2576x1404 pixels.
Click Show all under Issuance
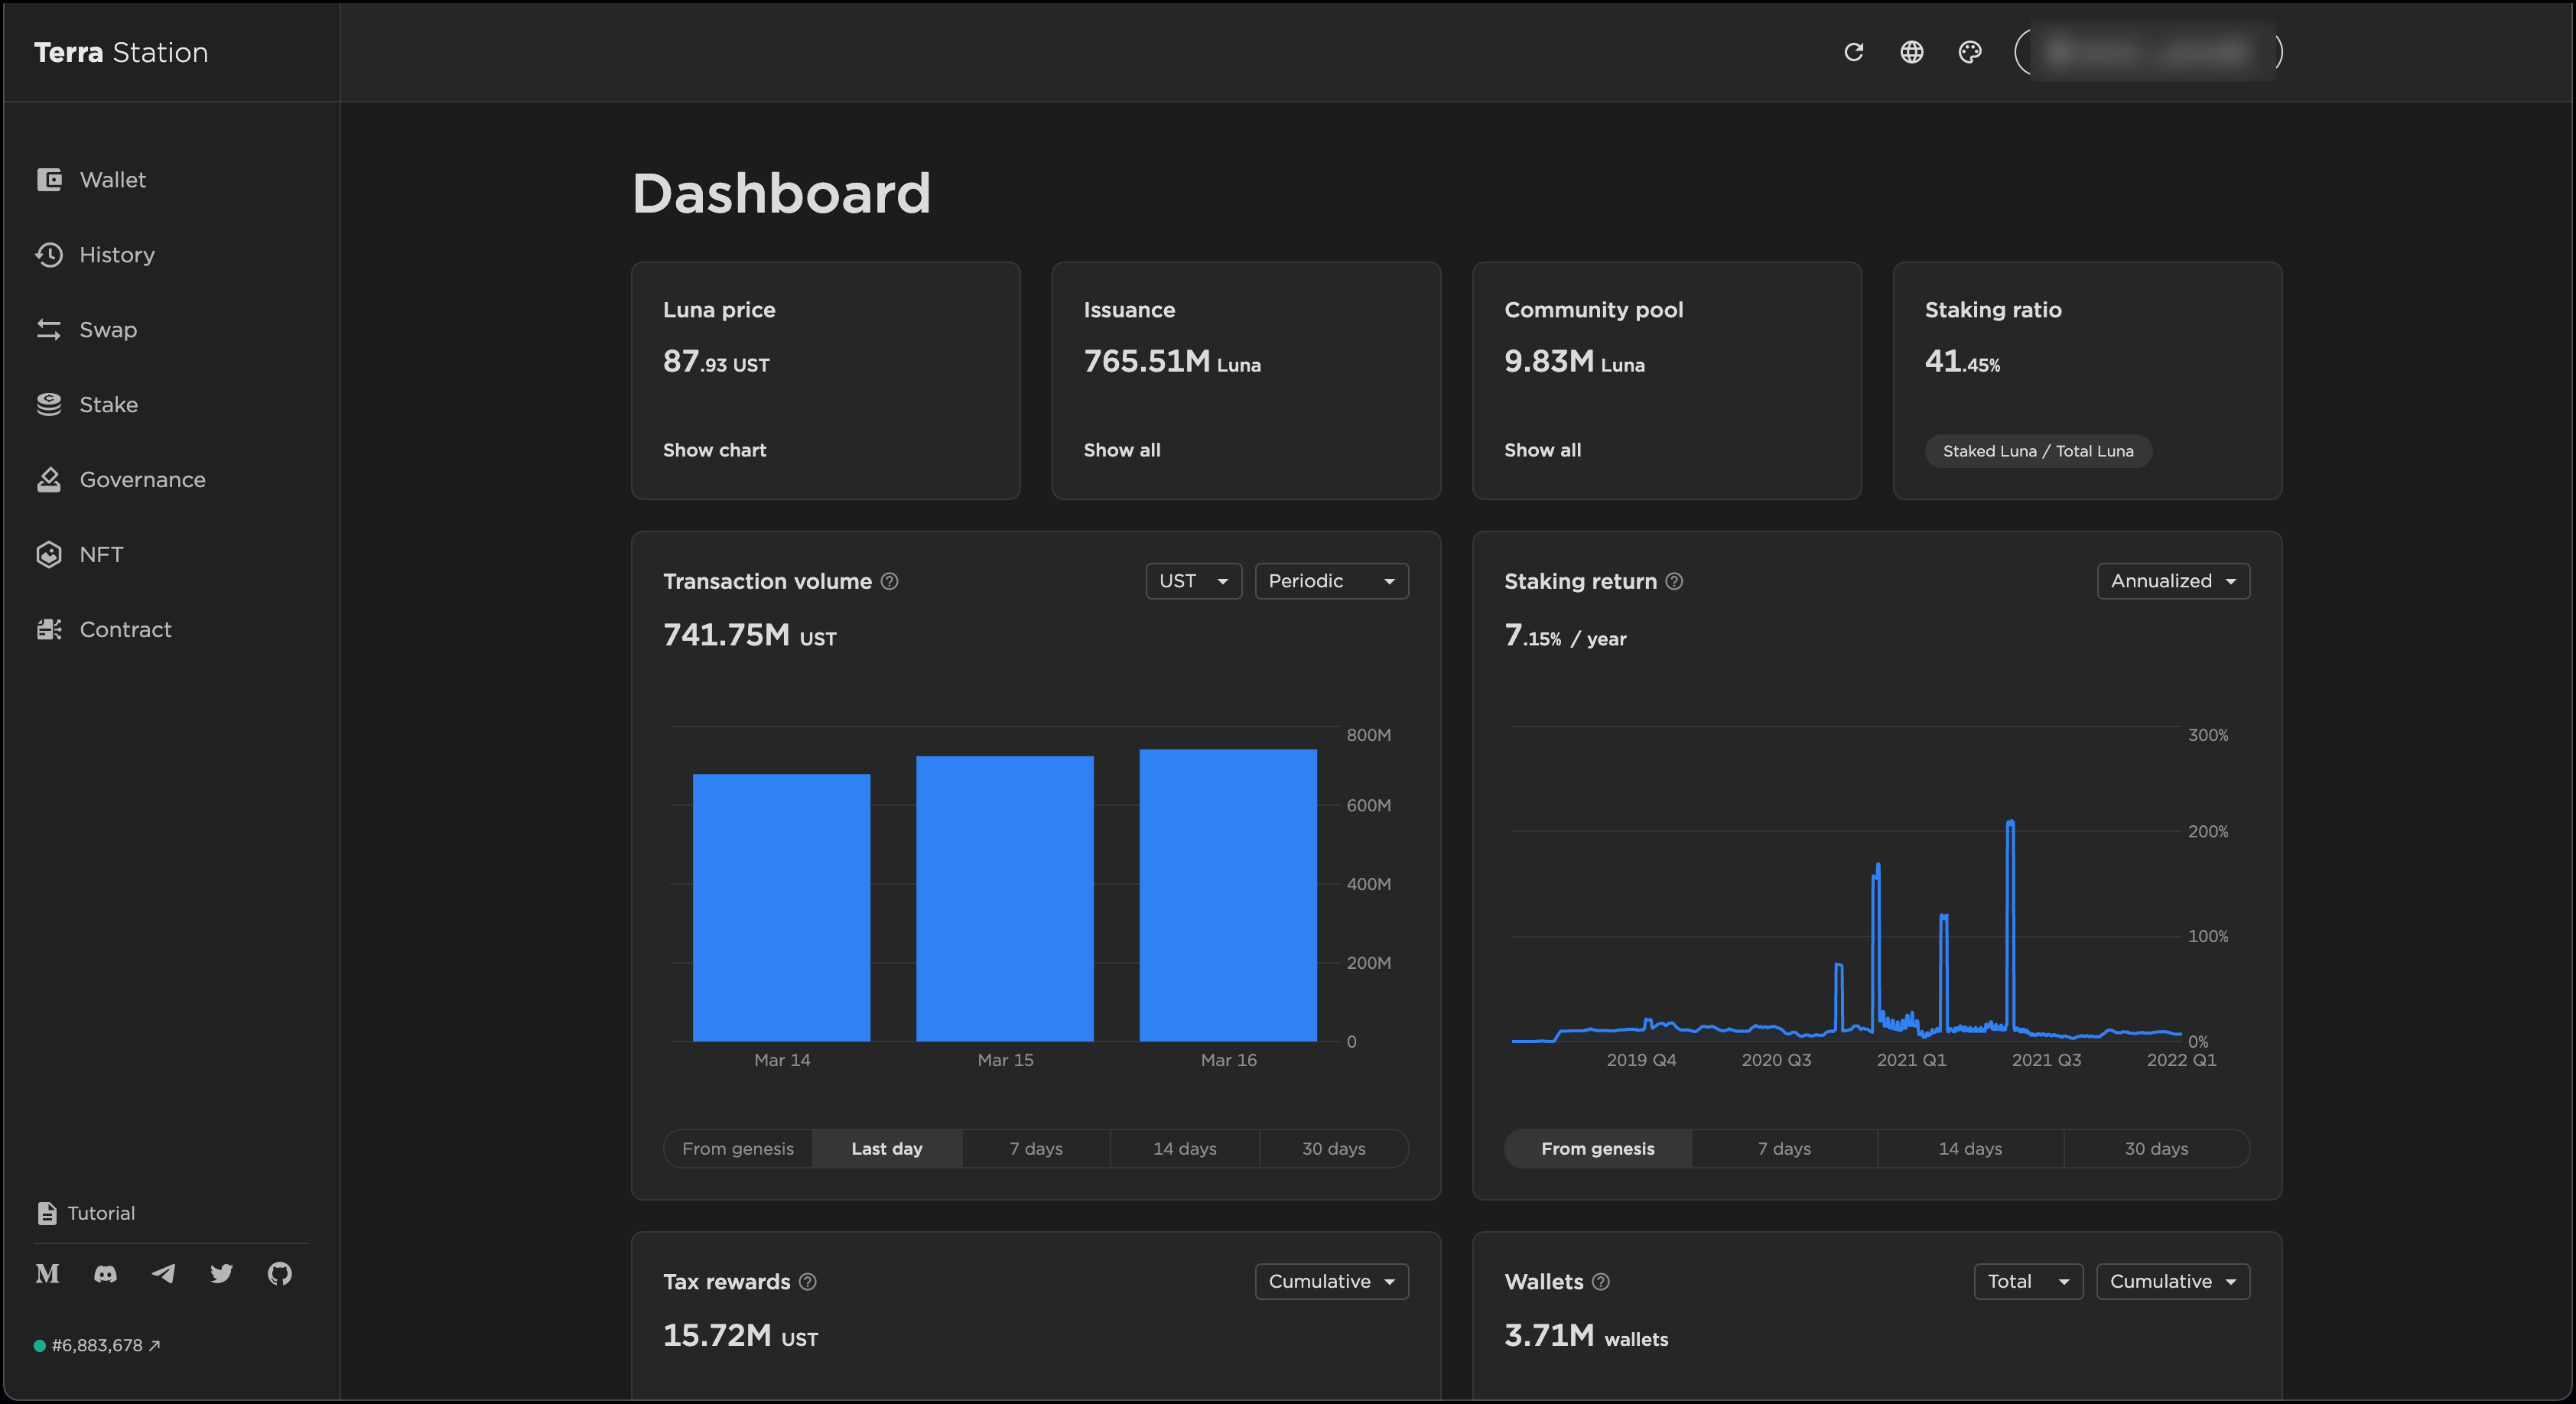1122,450
